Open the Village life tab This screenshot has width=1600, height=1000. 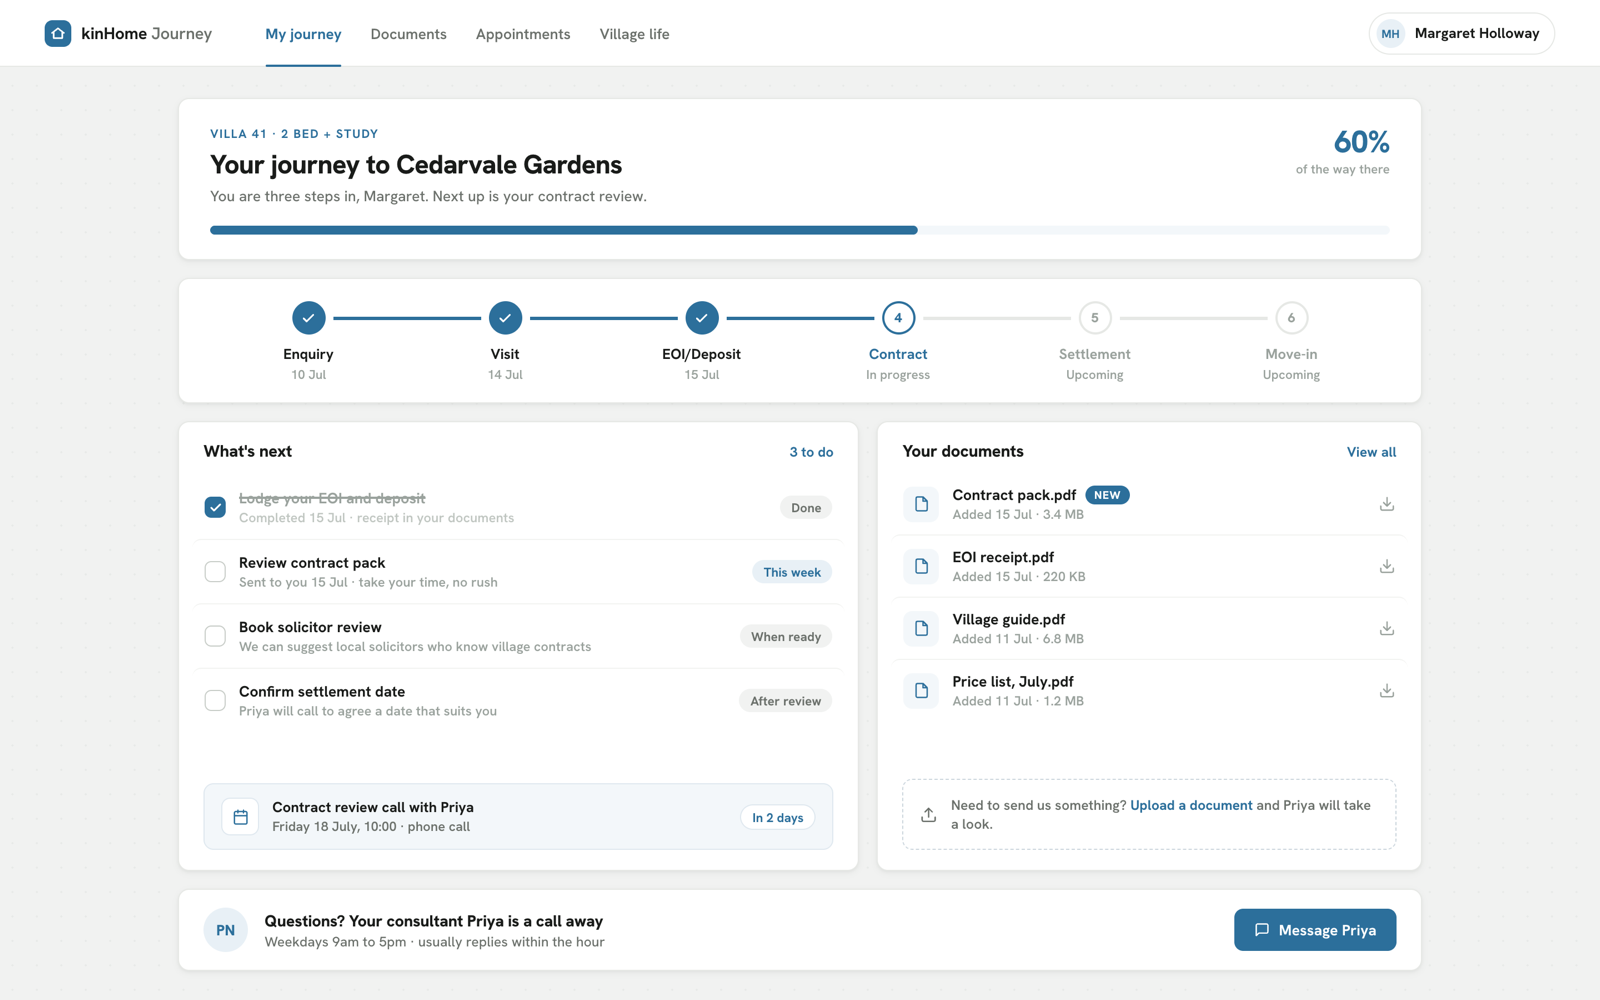pyautogui.click(x=634, y=34)
